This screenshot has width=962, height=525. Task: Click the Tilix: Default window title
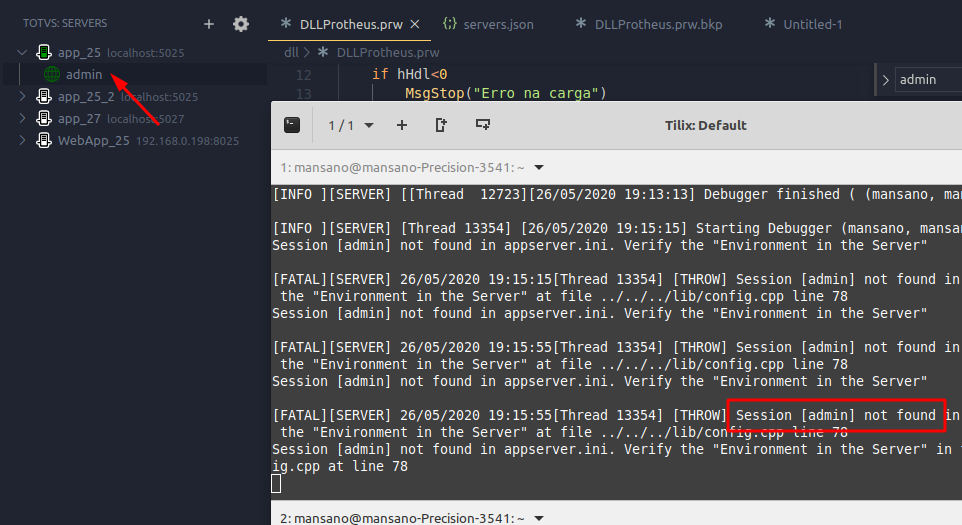pyautogui.click(x=706, y=125)
